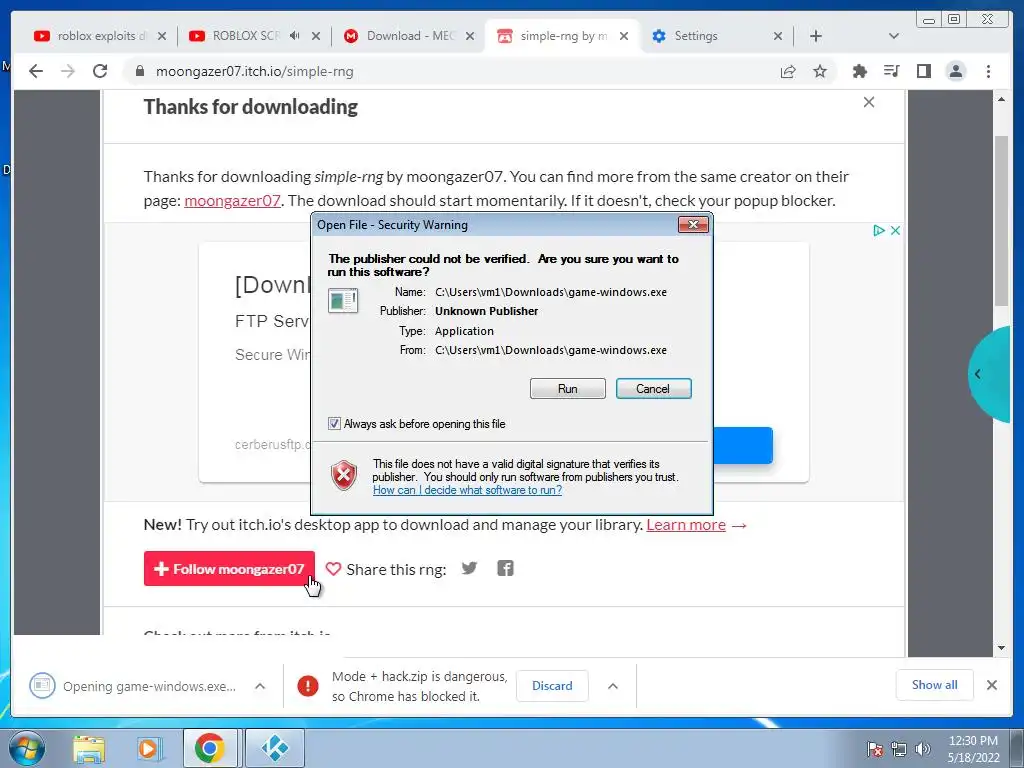Open the Chrome profile avatar
The image size is (1024, 768).
[x=956, y=71]
